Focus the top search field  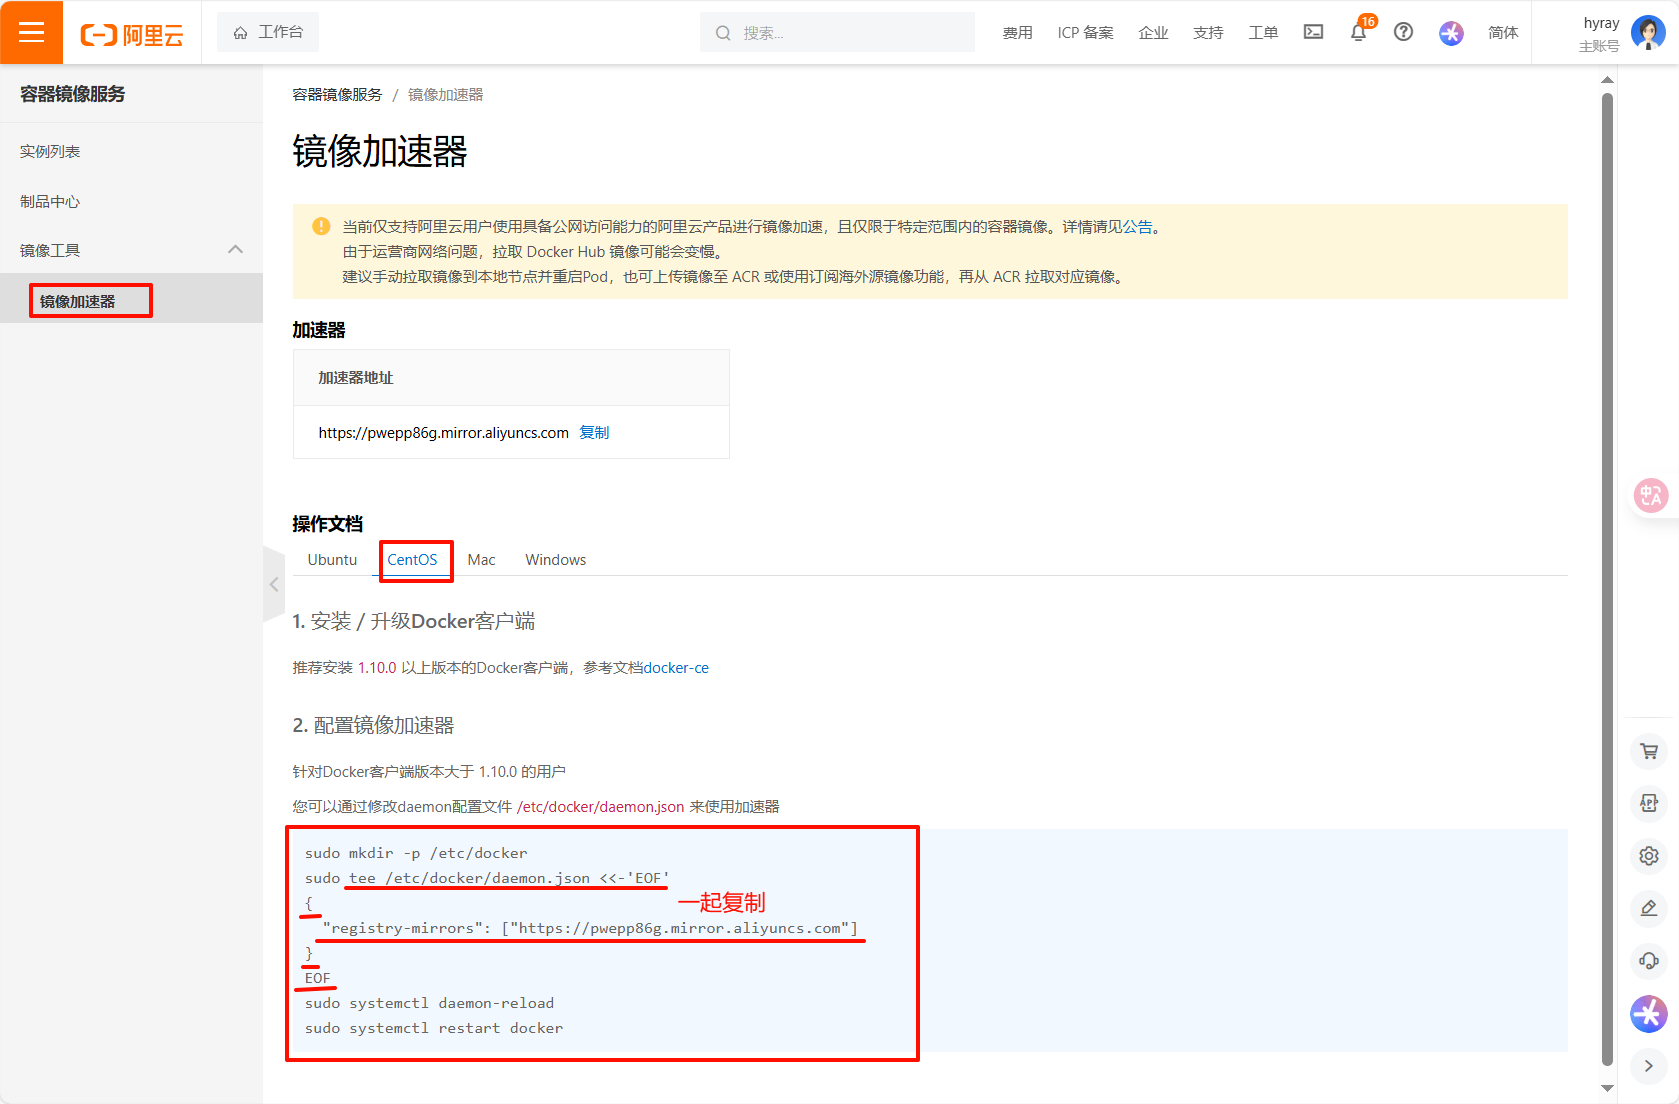pos(837,32)
